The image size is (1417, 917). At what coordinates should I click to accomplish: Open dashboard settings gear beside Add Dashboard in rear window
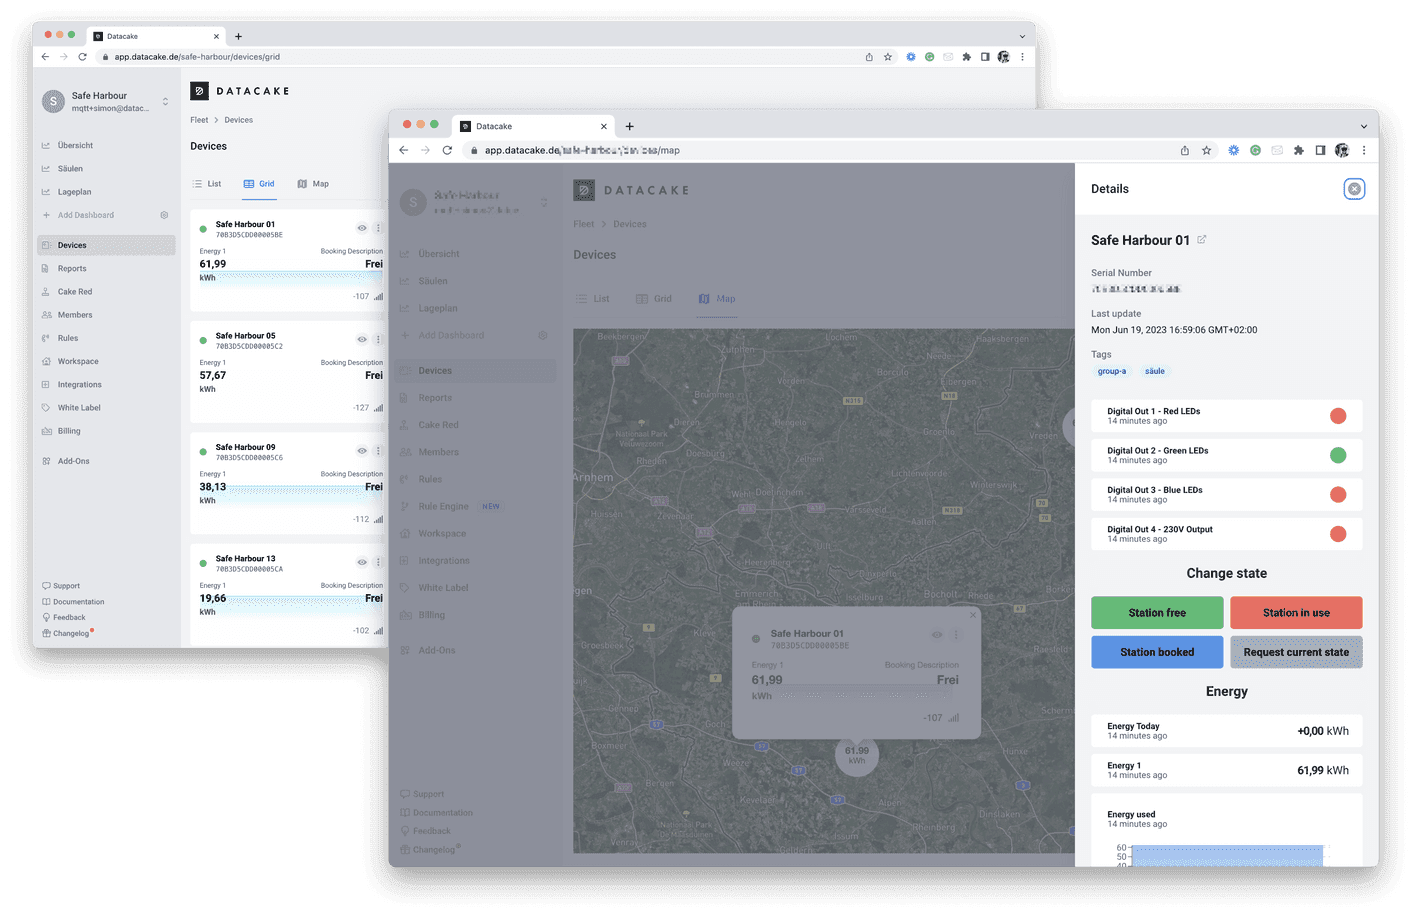coord(164,215)
